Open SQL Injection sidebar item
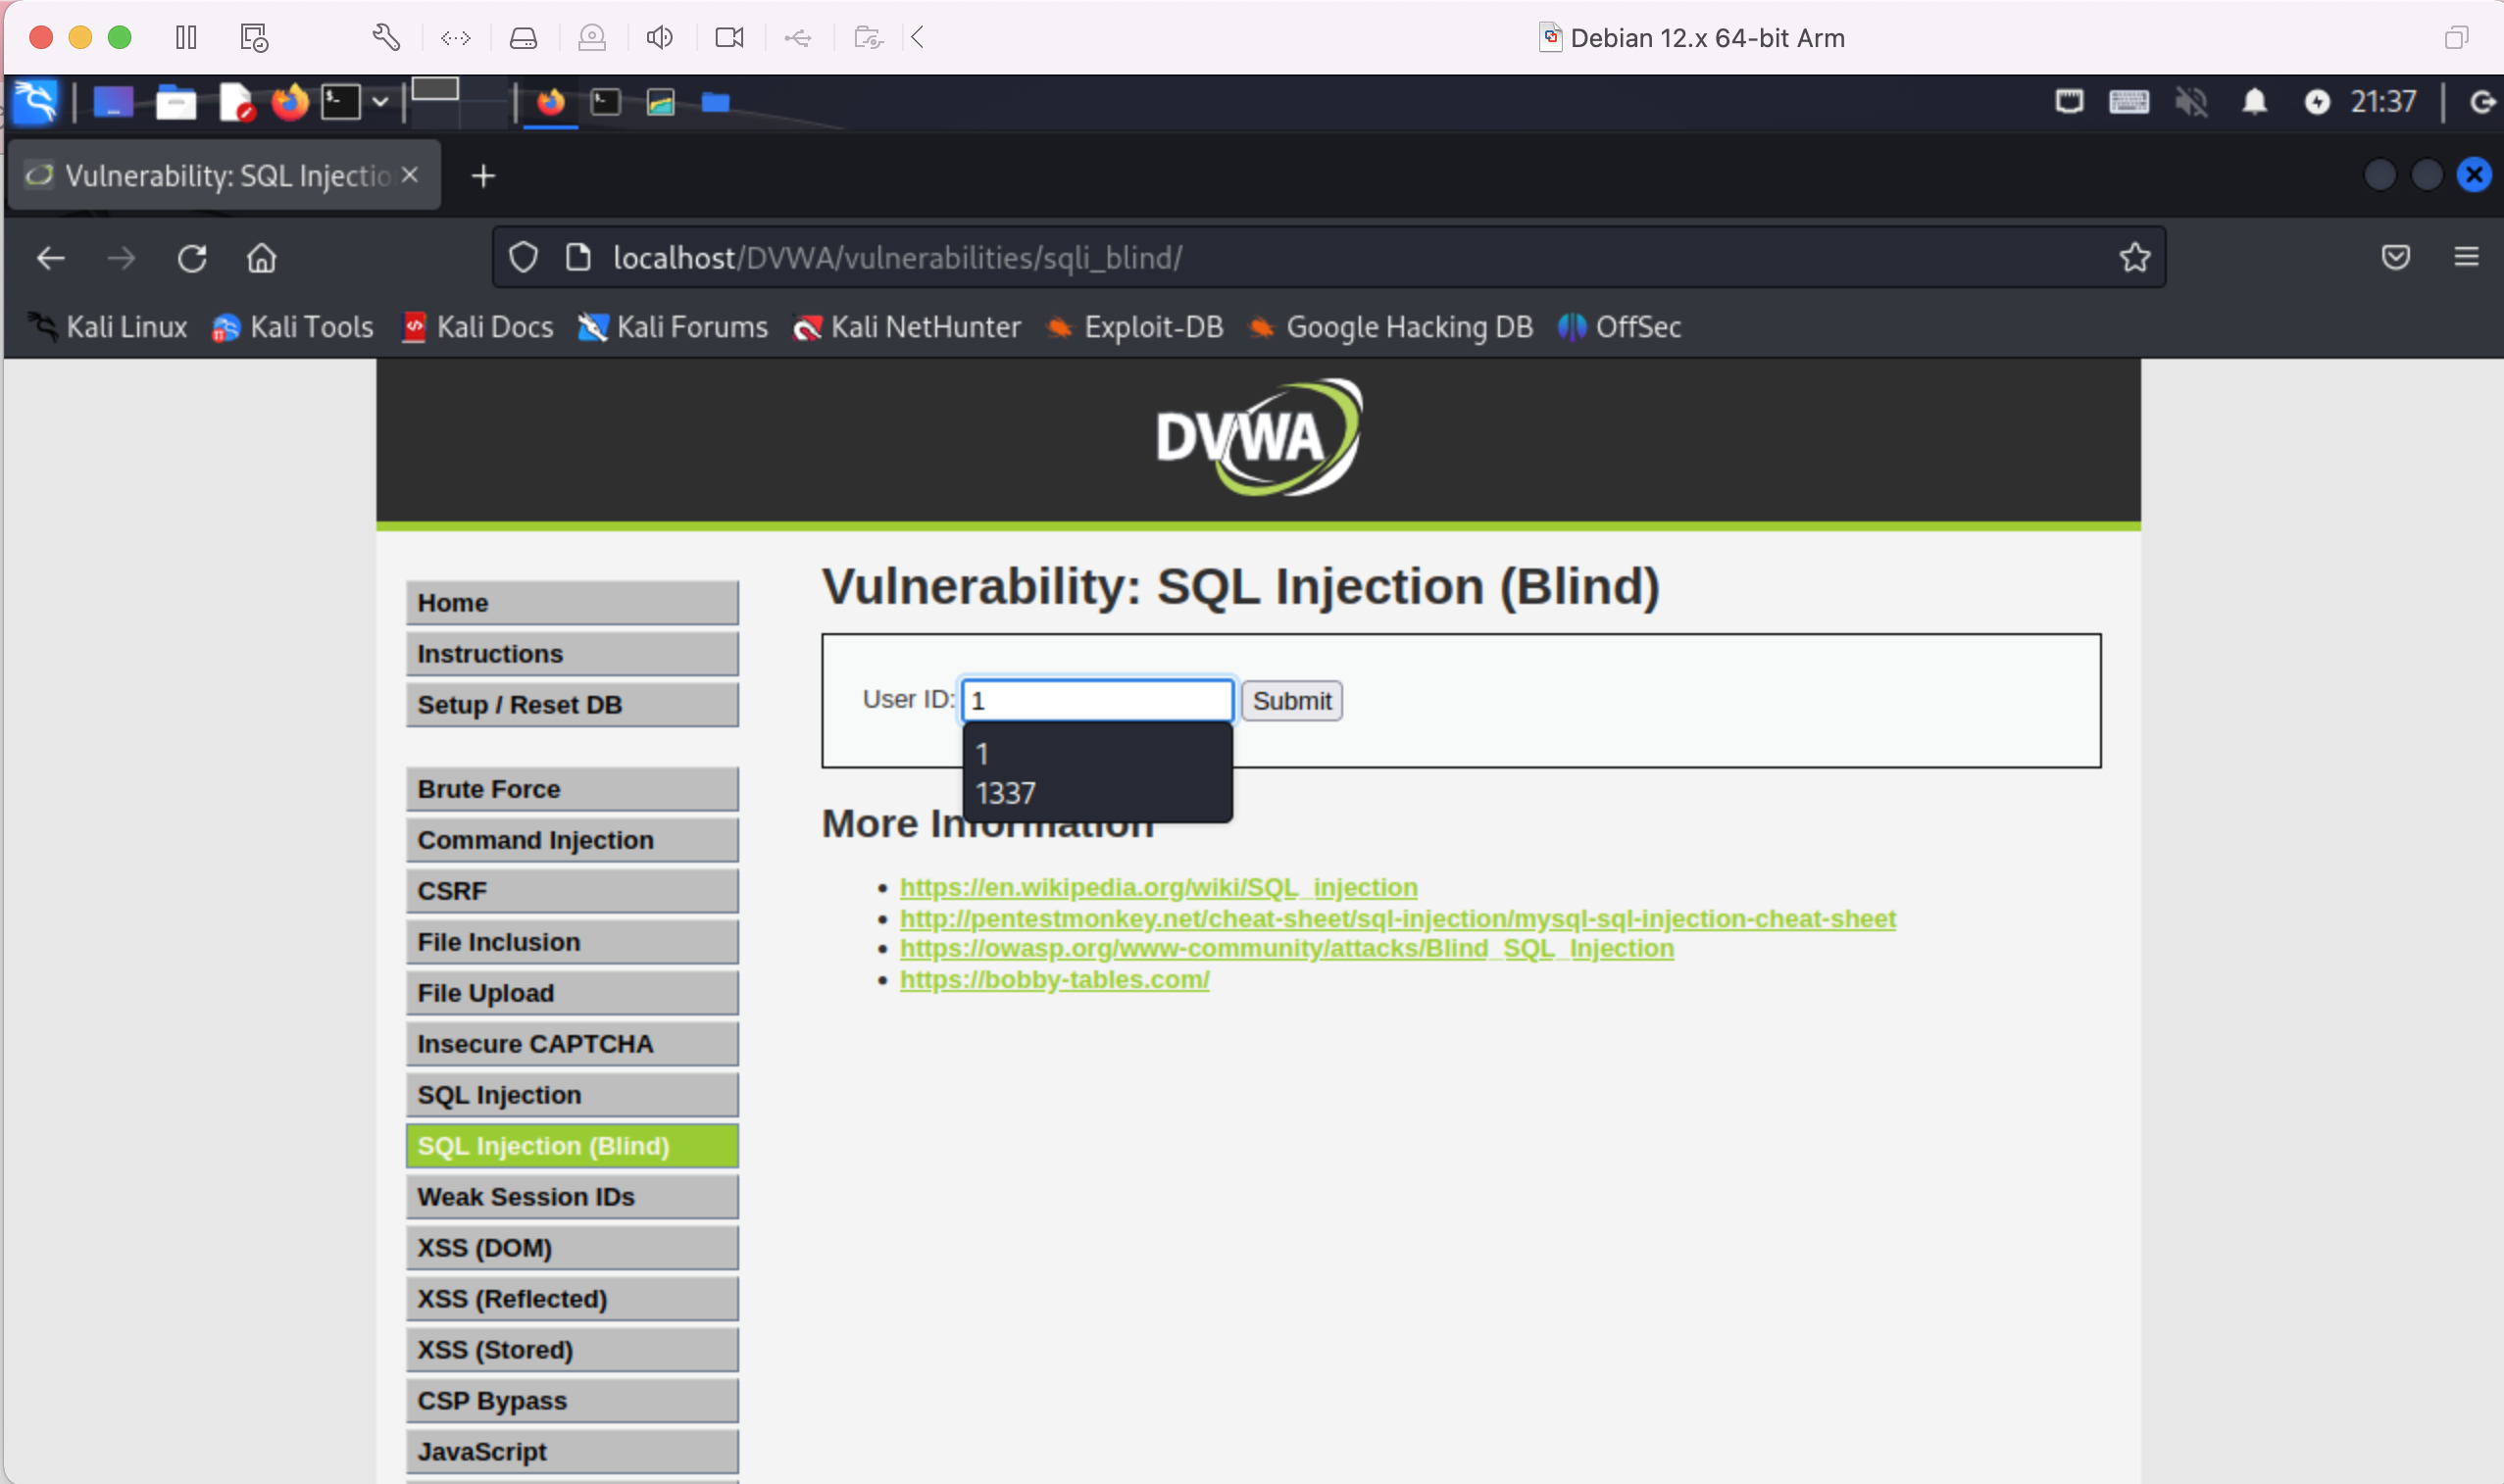 572,1095
